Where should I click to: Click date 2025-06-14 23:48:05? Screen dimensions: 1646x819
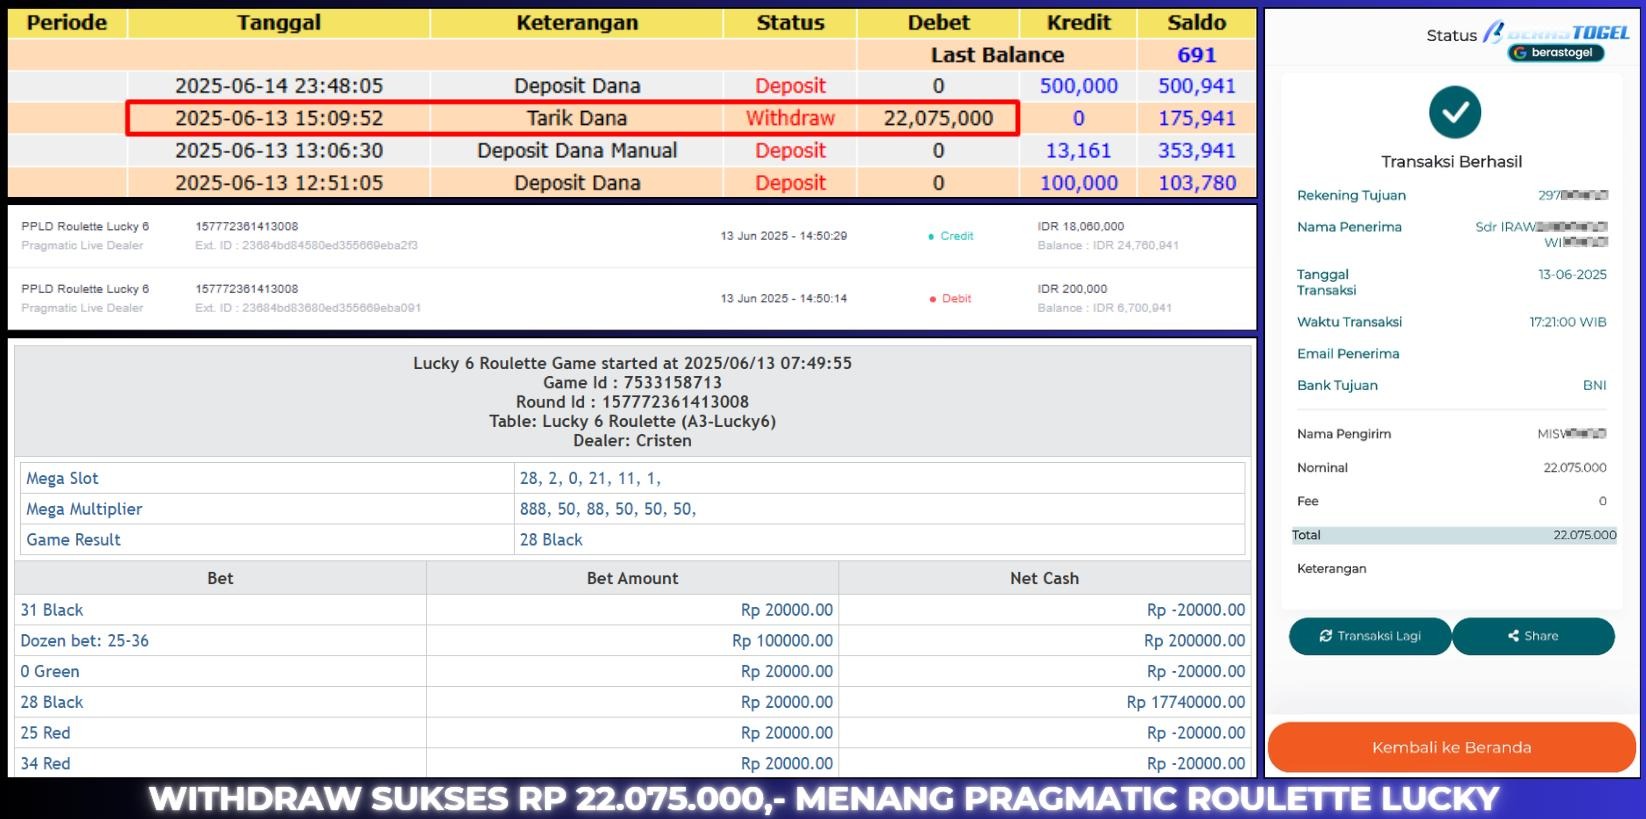(x=279, y=86)
